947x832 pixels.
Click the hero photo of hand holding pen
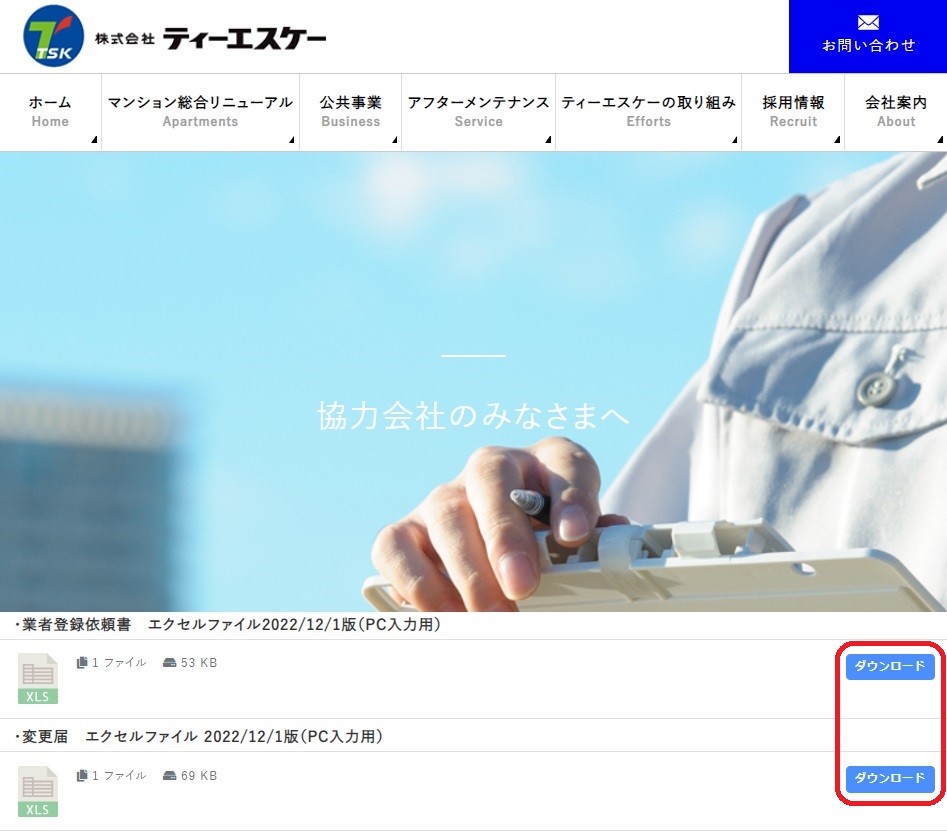pos(474,382)
